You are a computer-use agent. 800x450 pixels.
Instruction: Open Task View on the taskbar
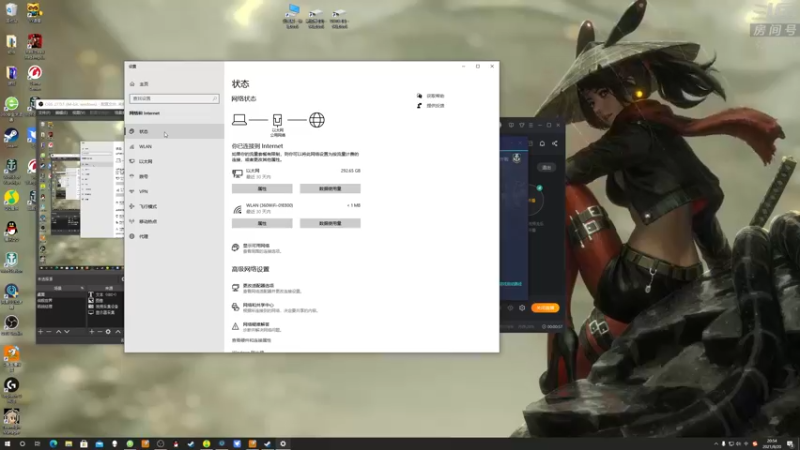37,444
